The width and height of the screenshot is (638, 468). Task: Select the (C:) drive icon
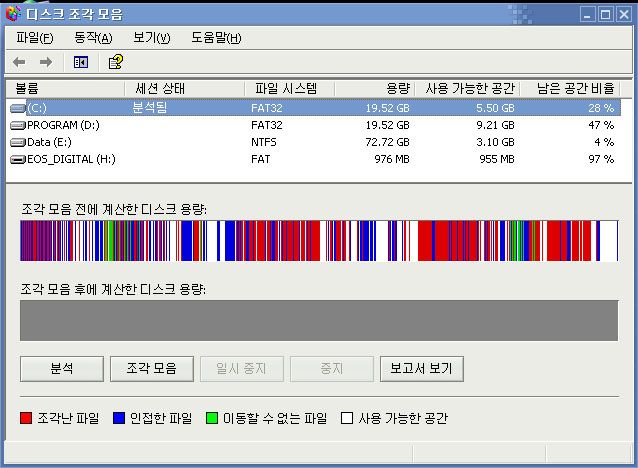pos(17,108)
